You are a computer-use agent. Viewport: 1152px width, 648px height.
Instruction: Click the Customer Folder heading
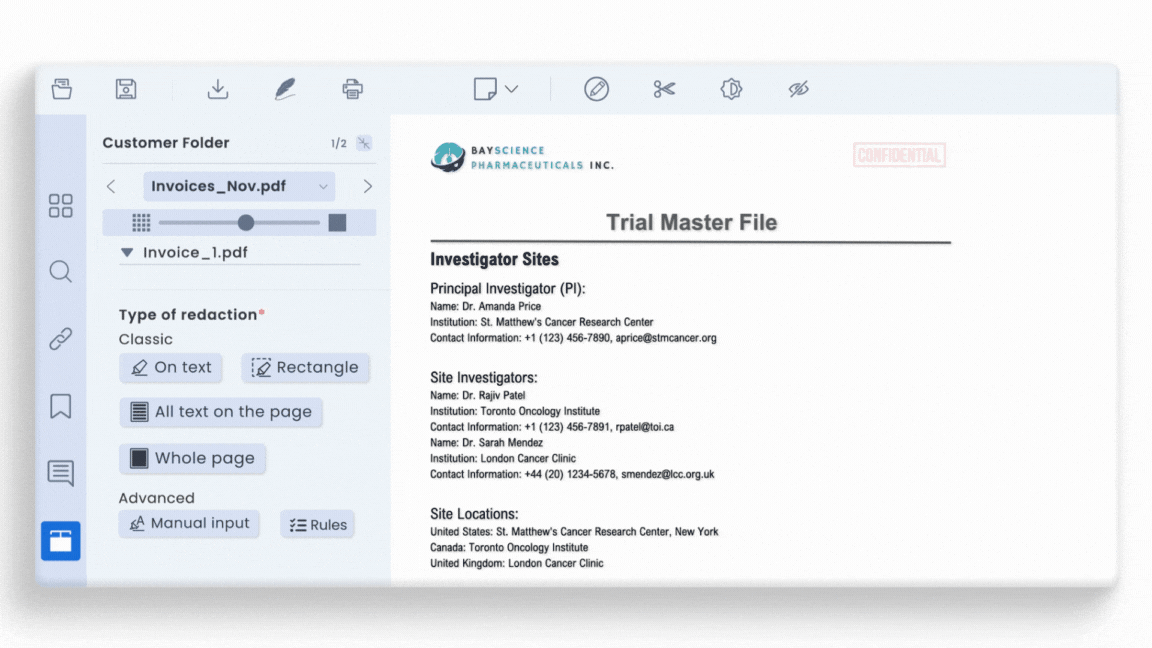[x=166, y=143]
